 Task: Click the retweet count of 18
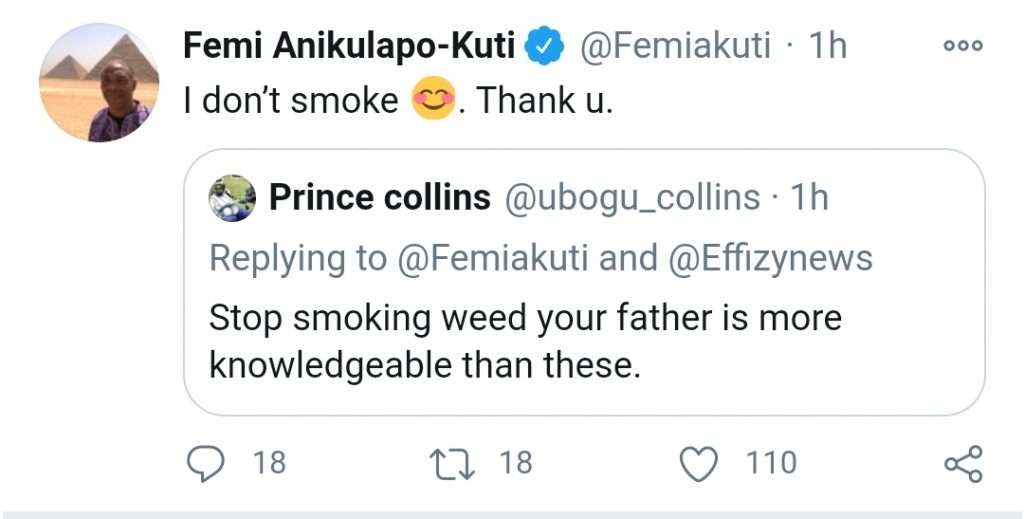coord(514,463)
